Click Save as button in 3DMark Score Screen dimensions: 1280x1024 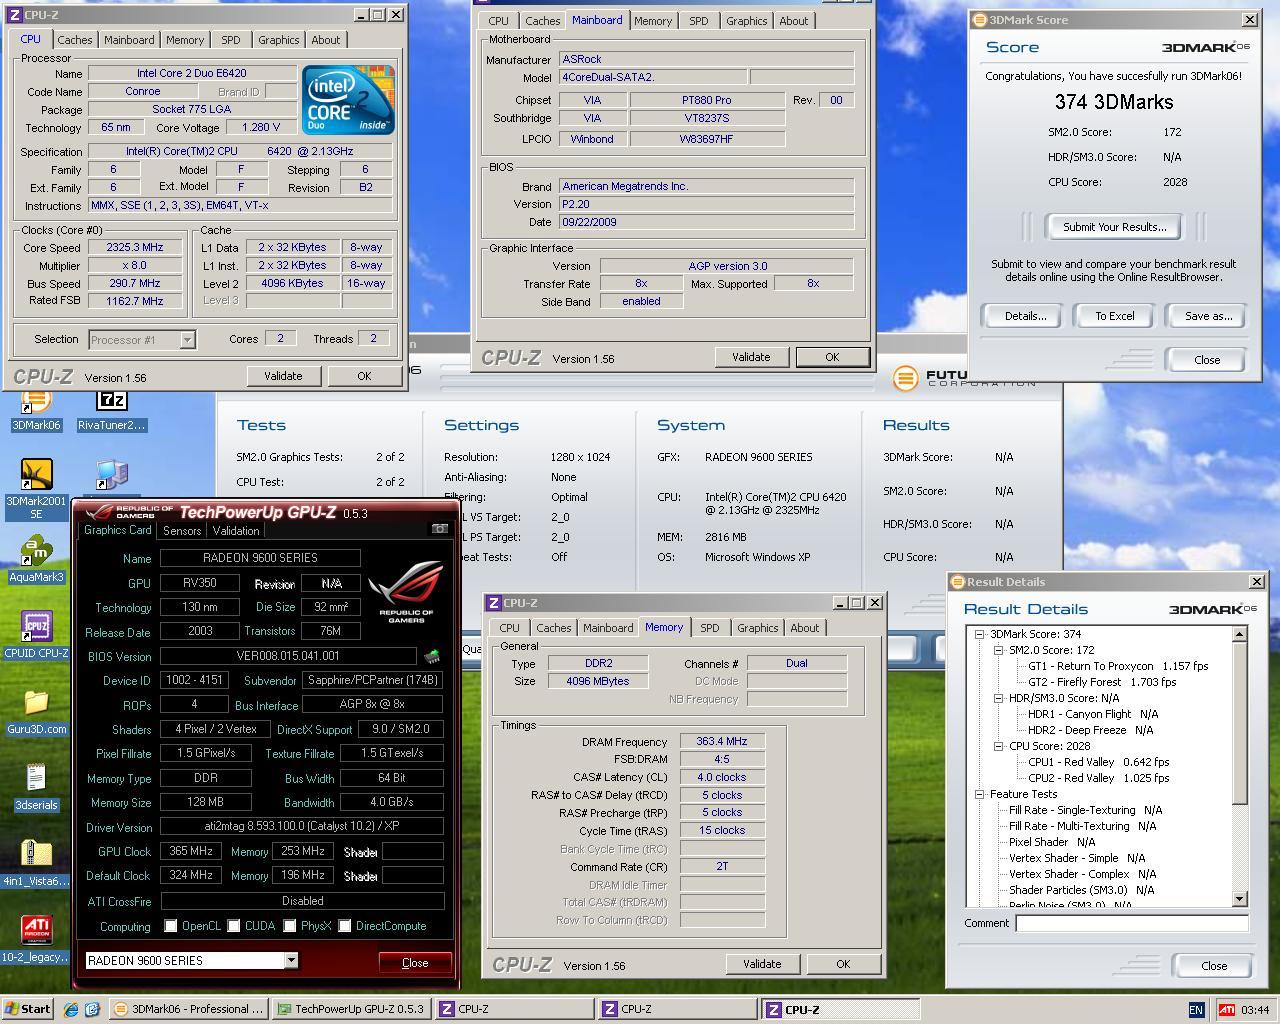point(1208,316)
